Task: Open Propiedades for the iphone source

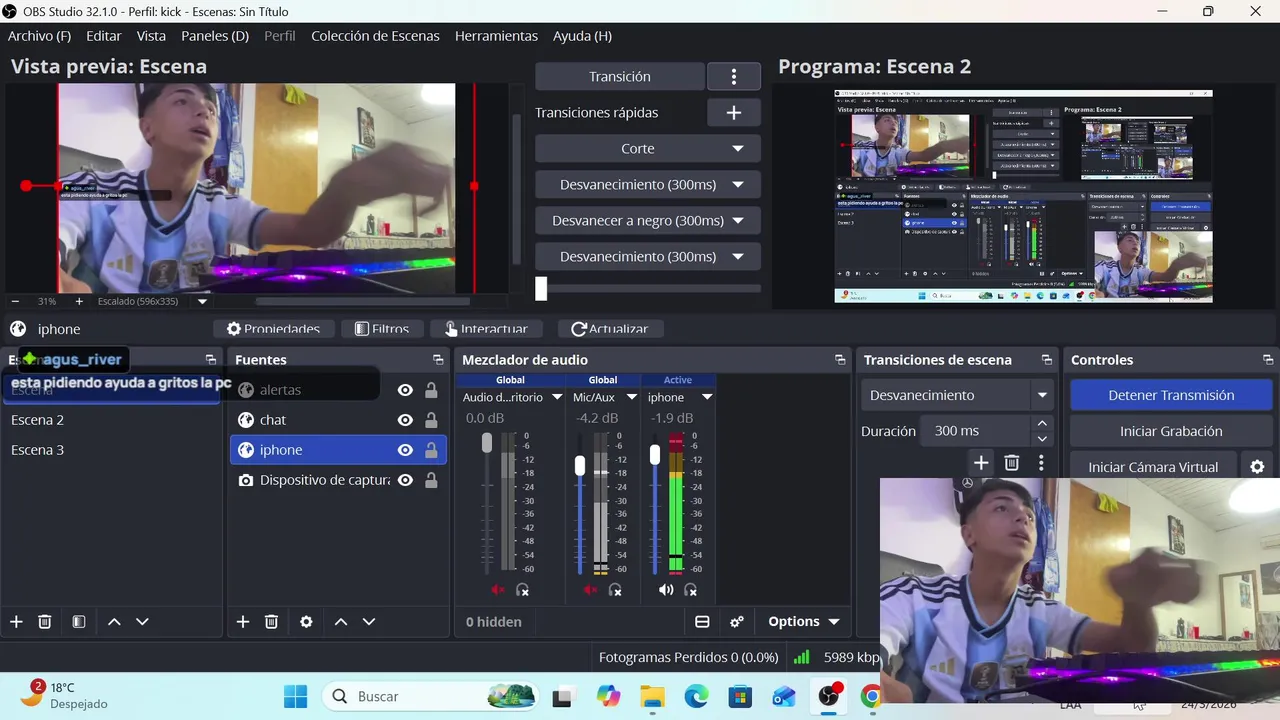Action: coord(273,329)
